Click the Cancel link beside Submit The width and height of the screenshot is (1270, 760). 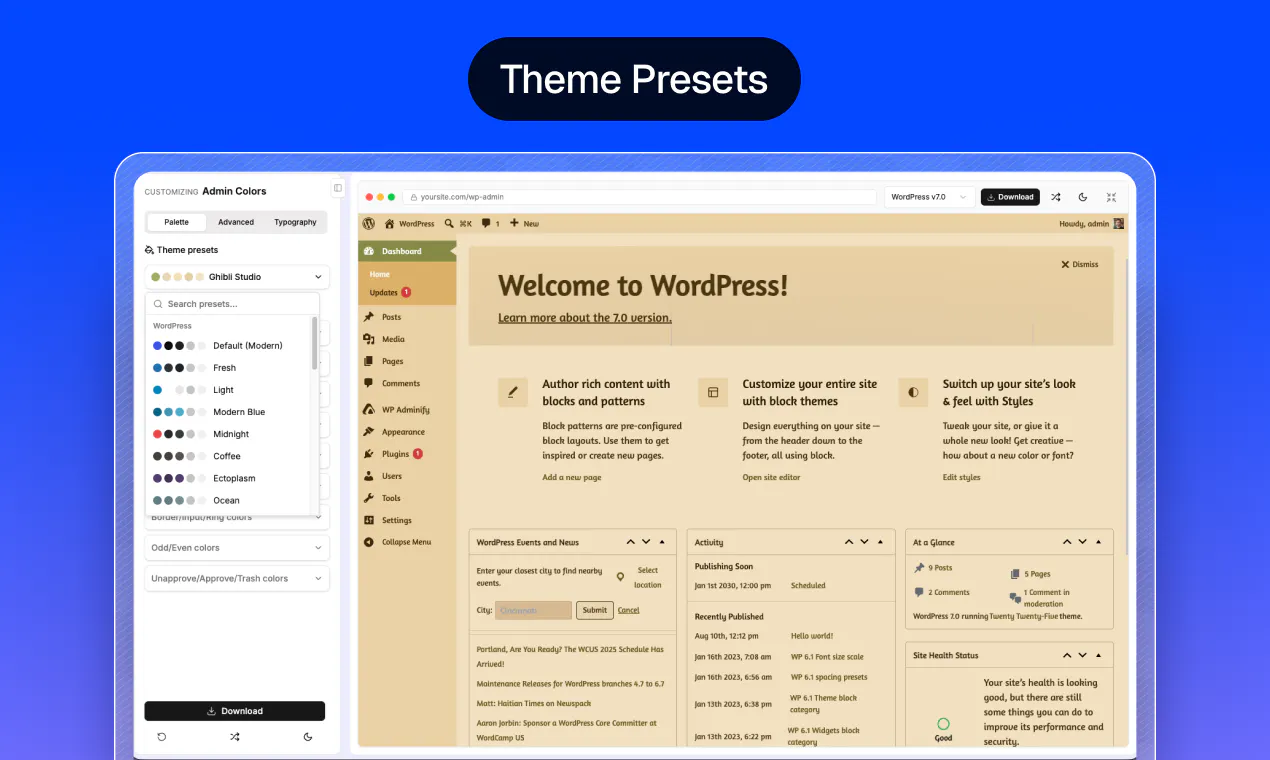pos(629,610)
